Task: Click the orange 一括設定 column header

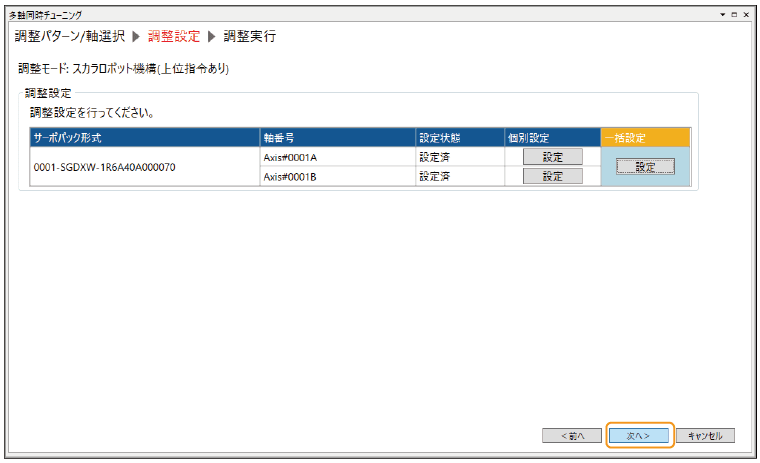Action: (645, 137)
